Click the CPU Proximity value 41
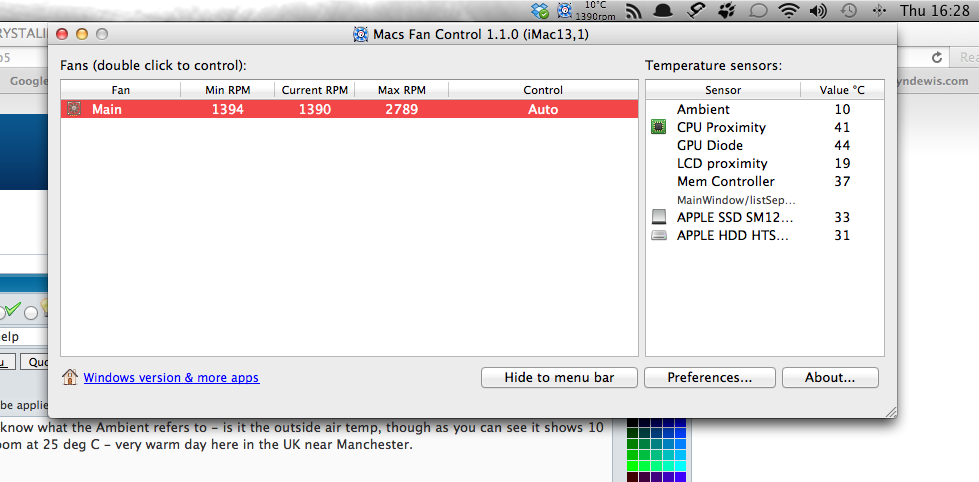979x482 pixels. pyautogui.click(x=842, y=127)
